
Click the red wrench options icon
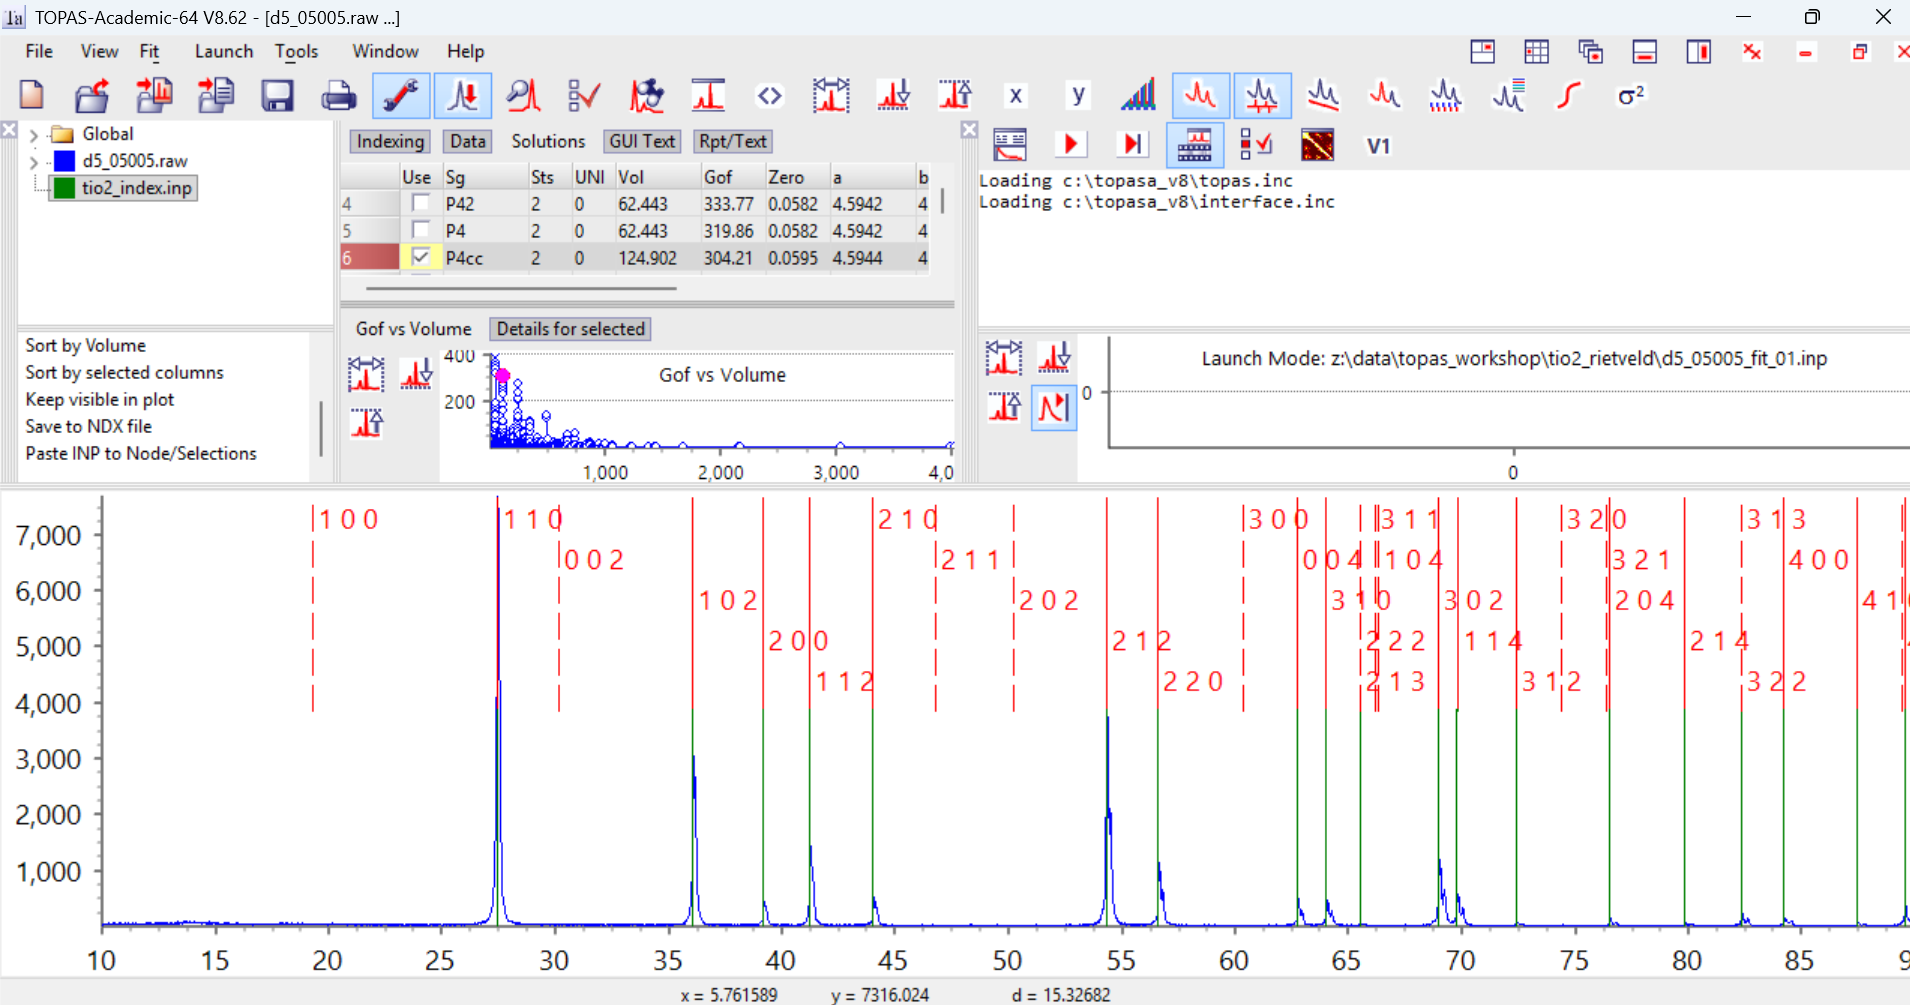coord(401,96)
